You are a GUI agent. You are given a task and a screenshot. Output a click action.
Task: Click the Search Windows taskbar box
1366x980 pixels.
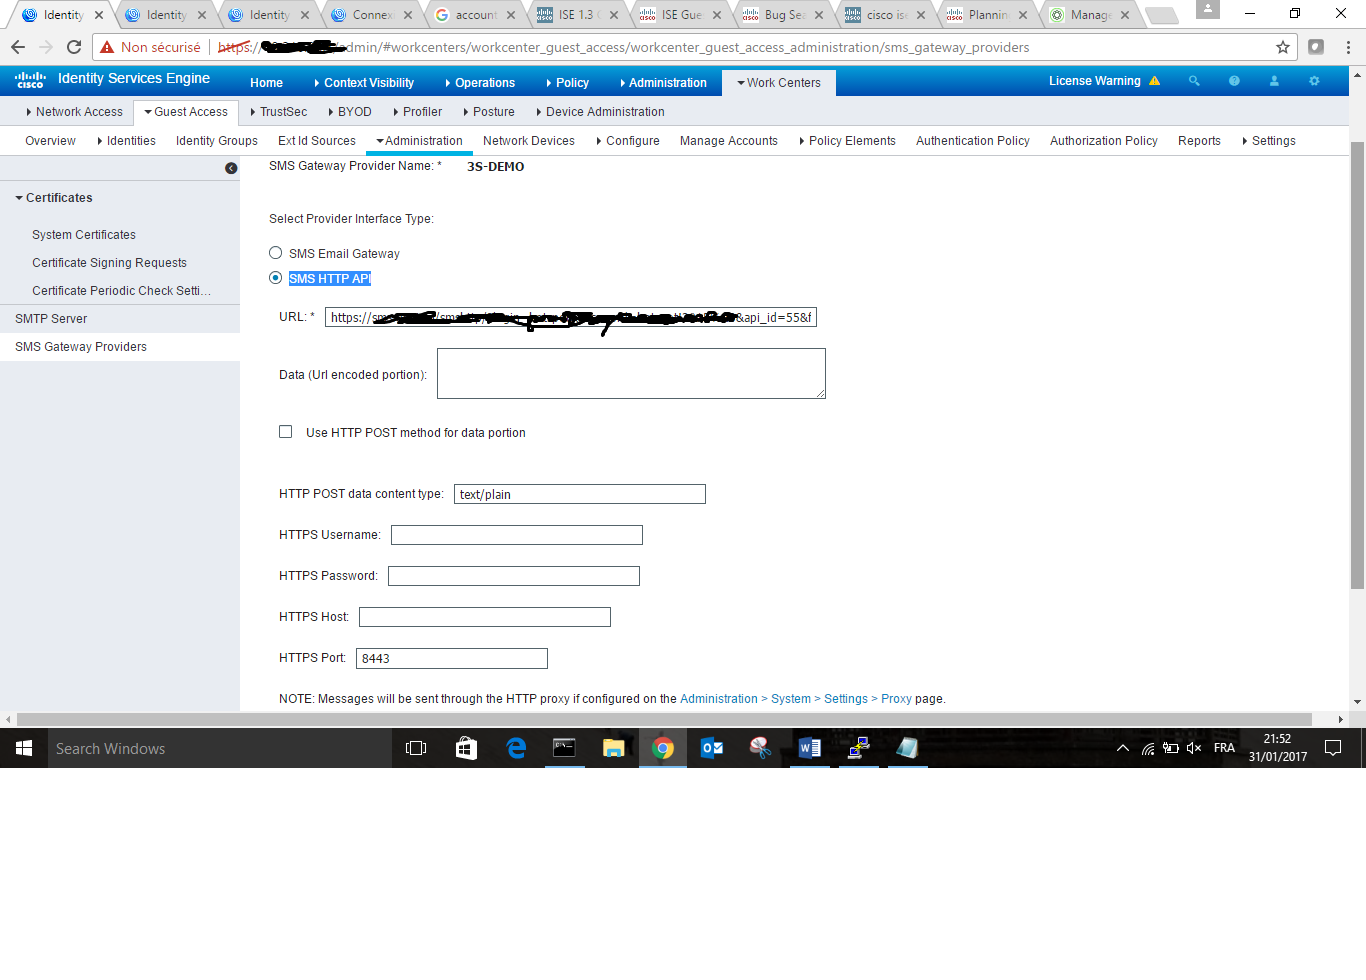pyautogui.click(x=220, y=748)
